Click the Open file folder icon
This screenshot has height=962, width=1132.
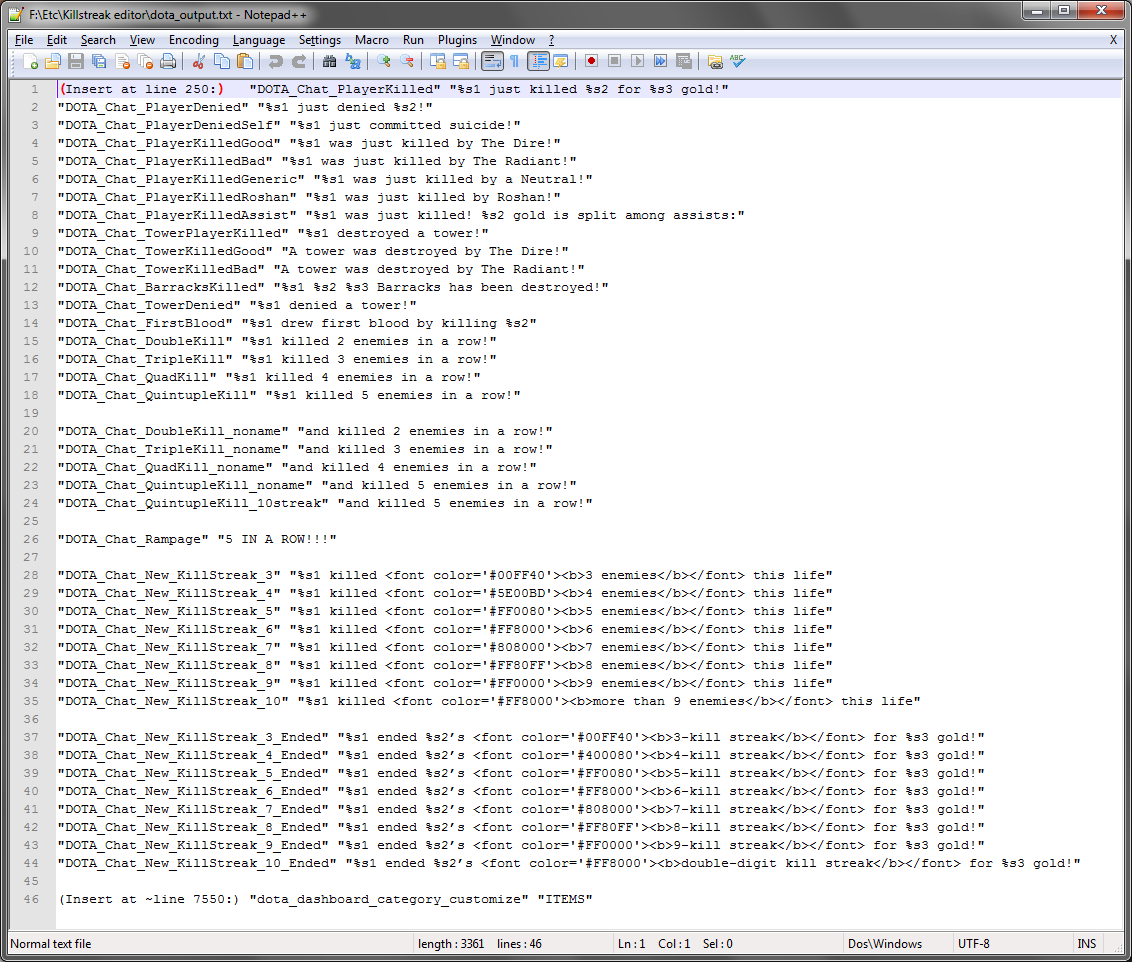tap(53, 61)
